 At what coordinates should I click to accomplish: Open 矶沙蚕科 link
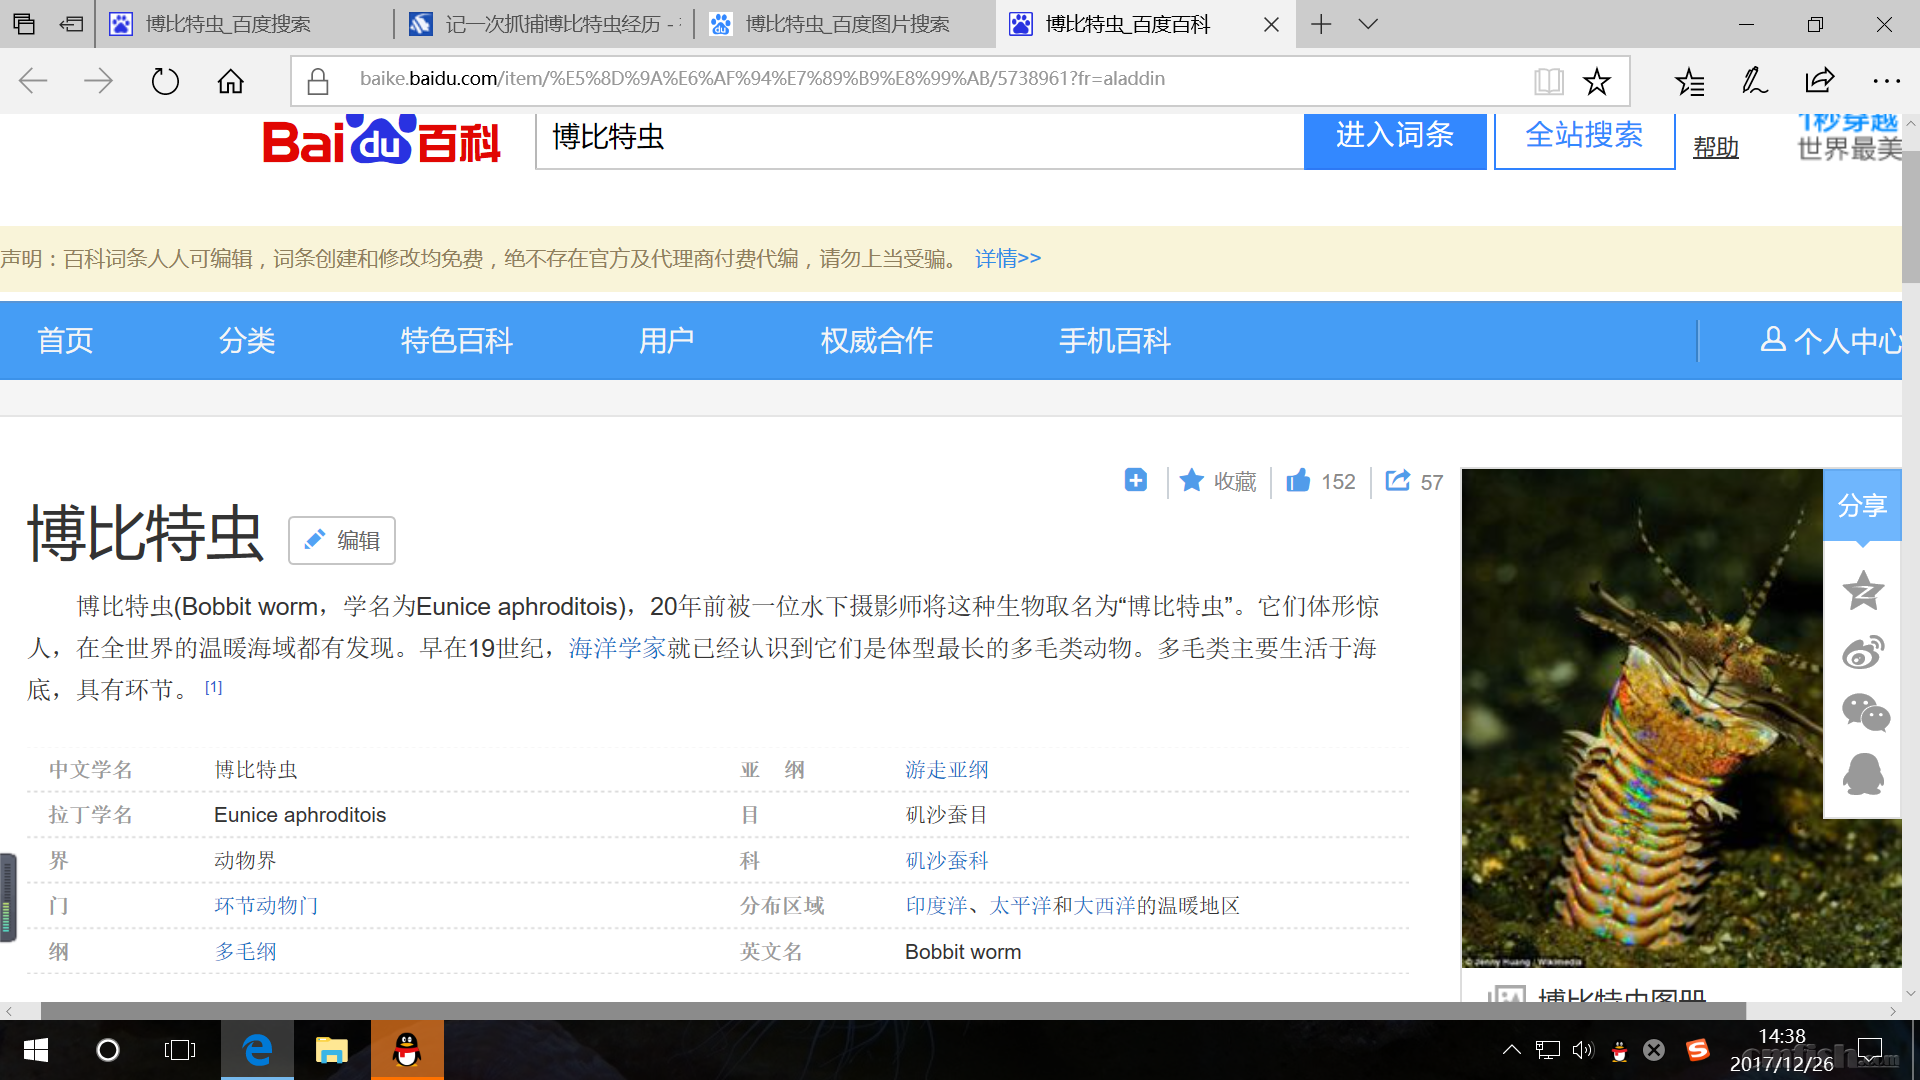[x=946, y=861]
